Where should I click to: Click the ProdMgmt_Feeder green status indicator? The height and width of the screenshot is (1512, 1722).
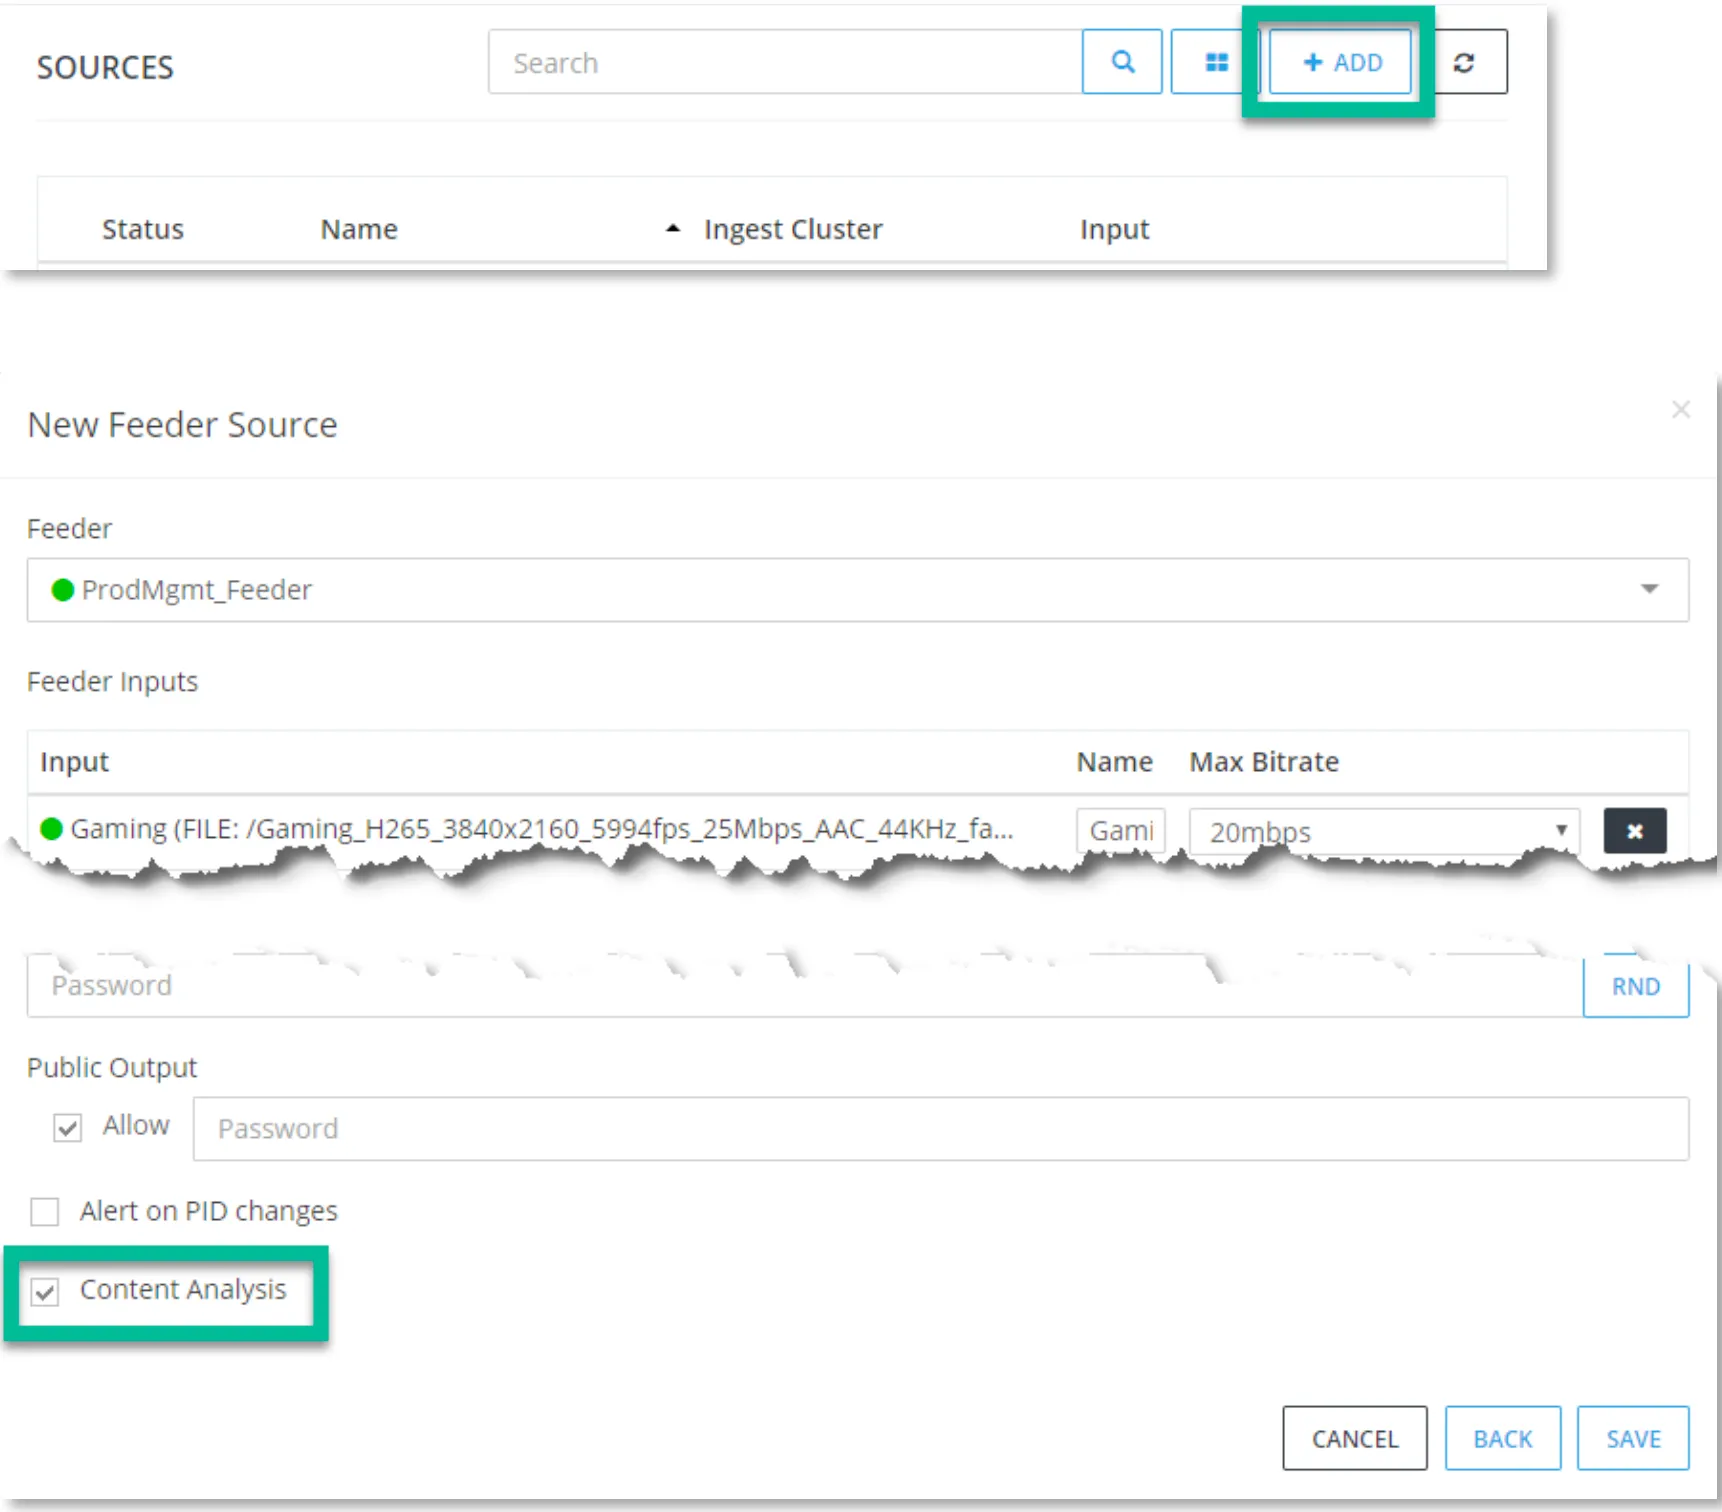62,590
